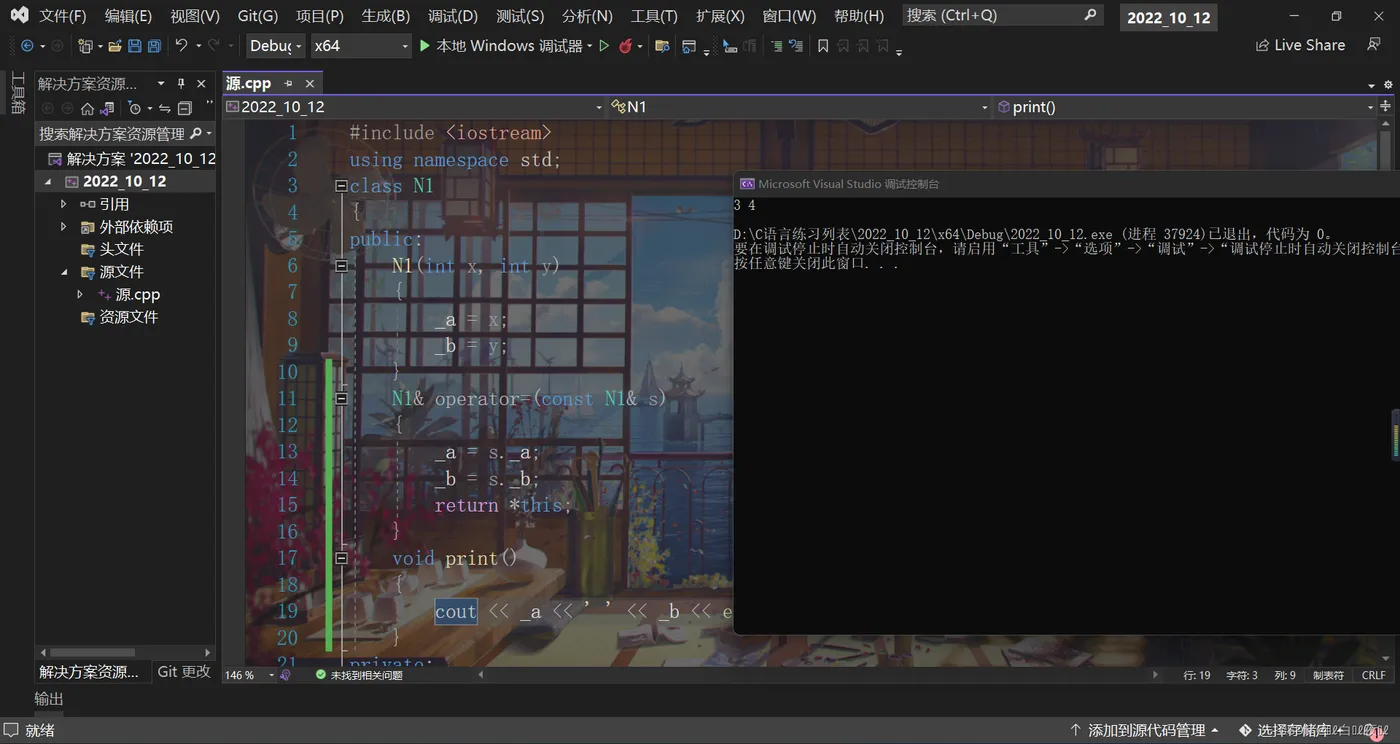Image resolution: width=1400 pixels, height=744 pixels.
Task: Click the uncomment selected lines icon
Action: 796,46
